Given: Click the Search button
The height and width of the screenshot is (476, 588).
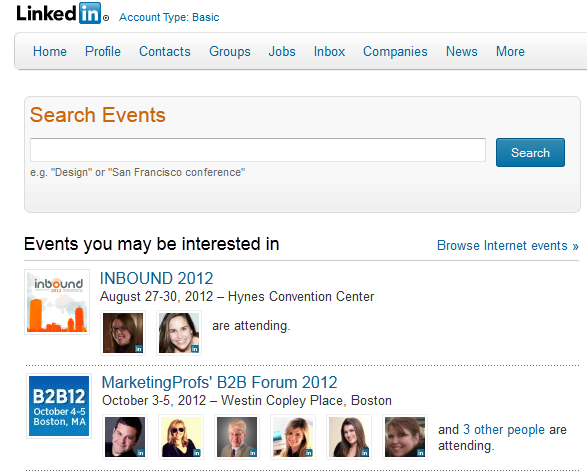Looking at the screenshot, I should tap(530, 152).
